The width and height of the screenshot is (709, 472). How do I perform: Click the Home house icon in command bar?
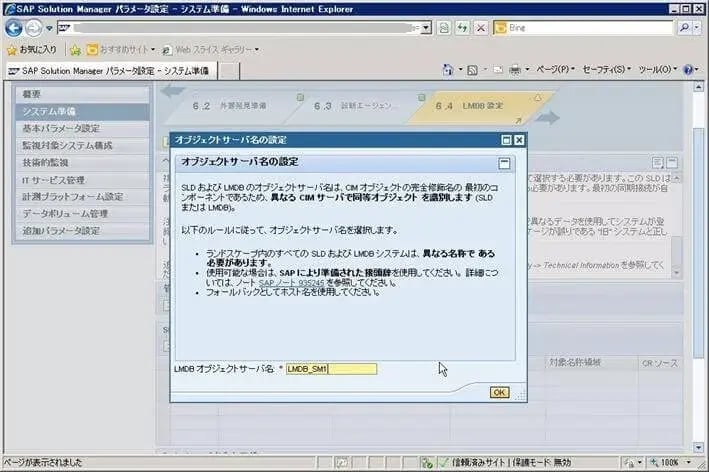pyautogui.click(x=448, y=70)
